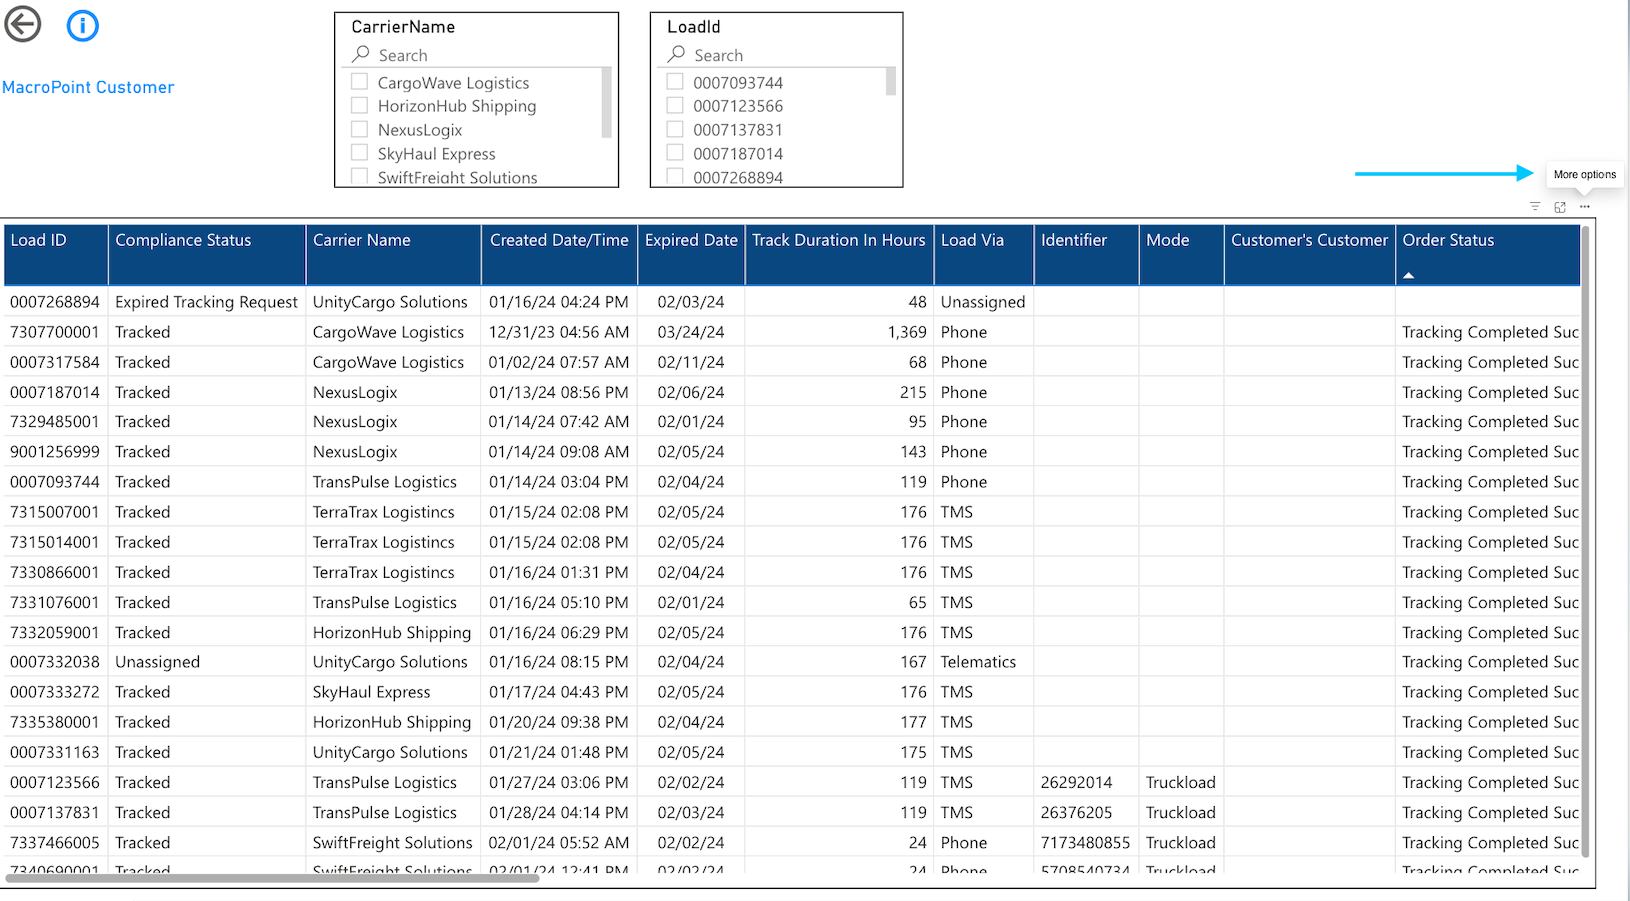Sort by Identifier column header
The width and height of the screenshot is (1630, 901).
pos(1086,255)
